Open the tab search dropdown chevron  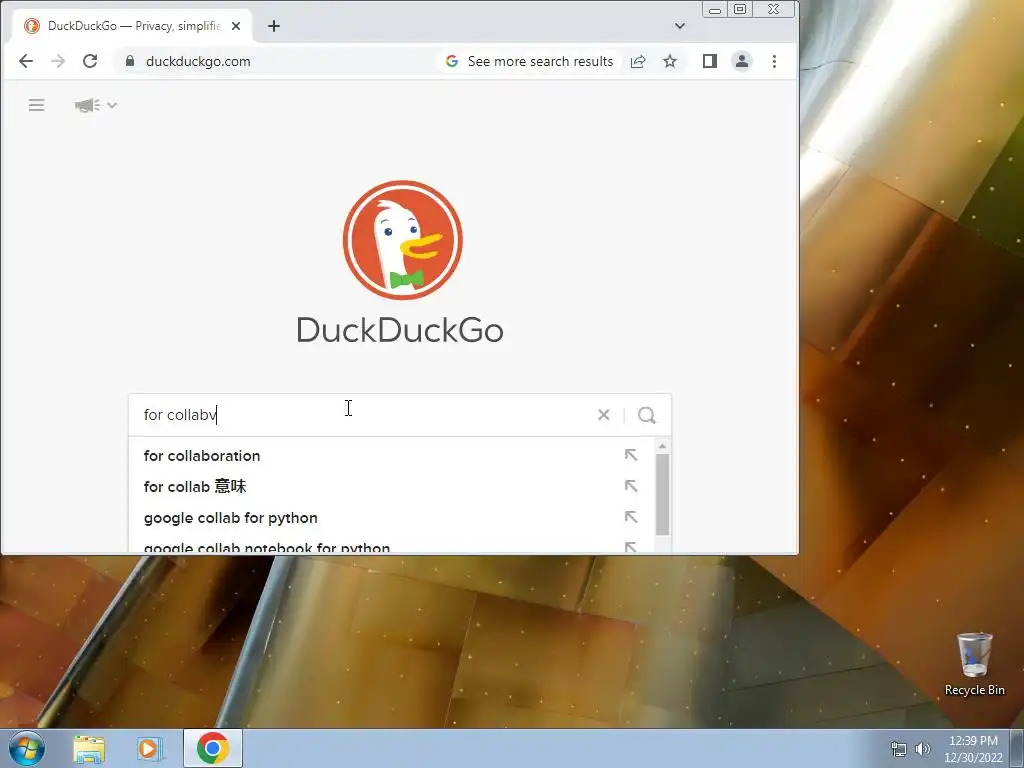pos(680,26)
